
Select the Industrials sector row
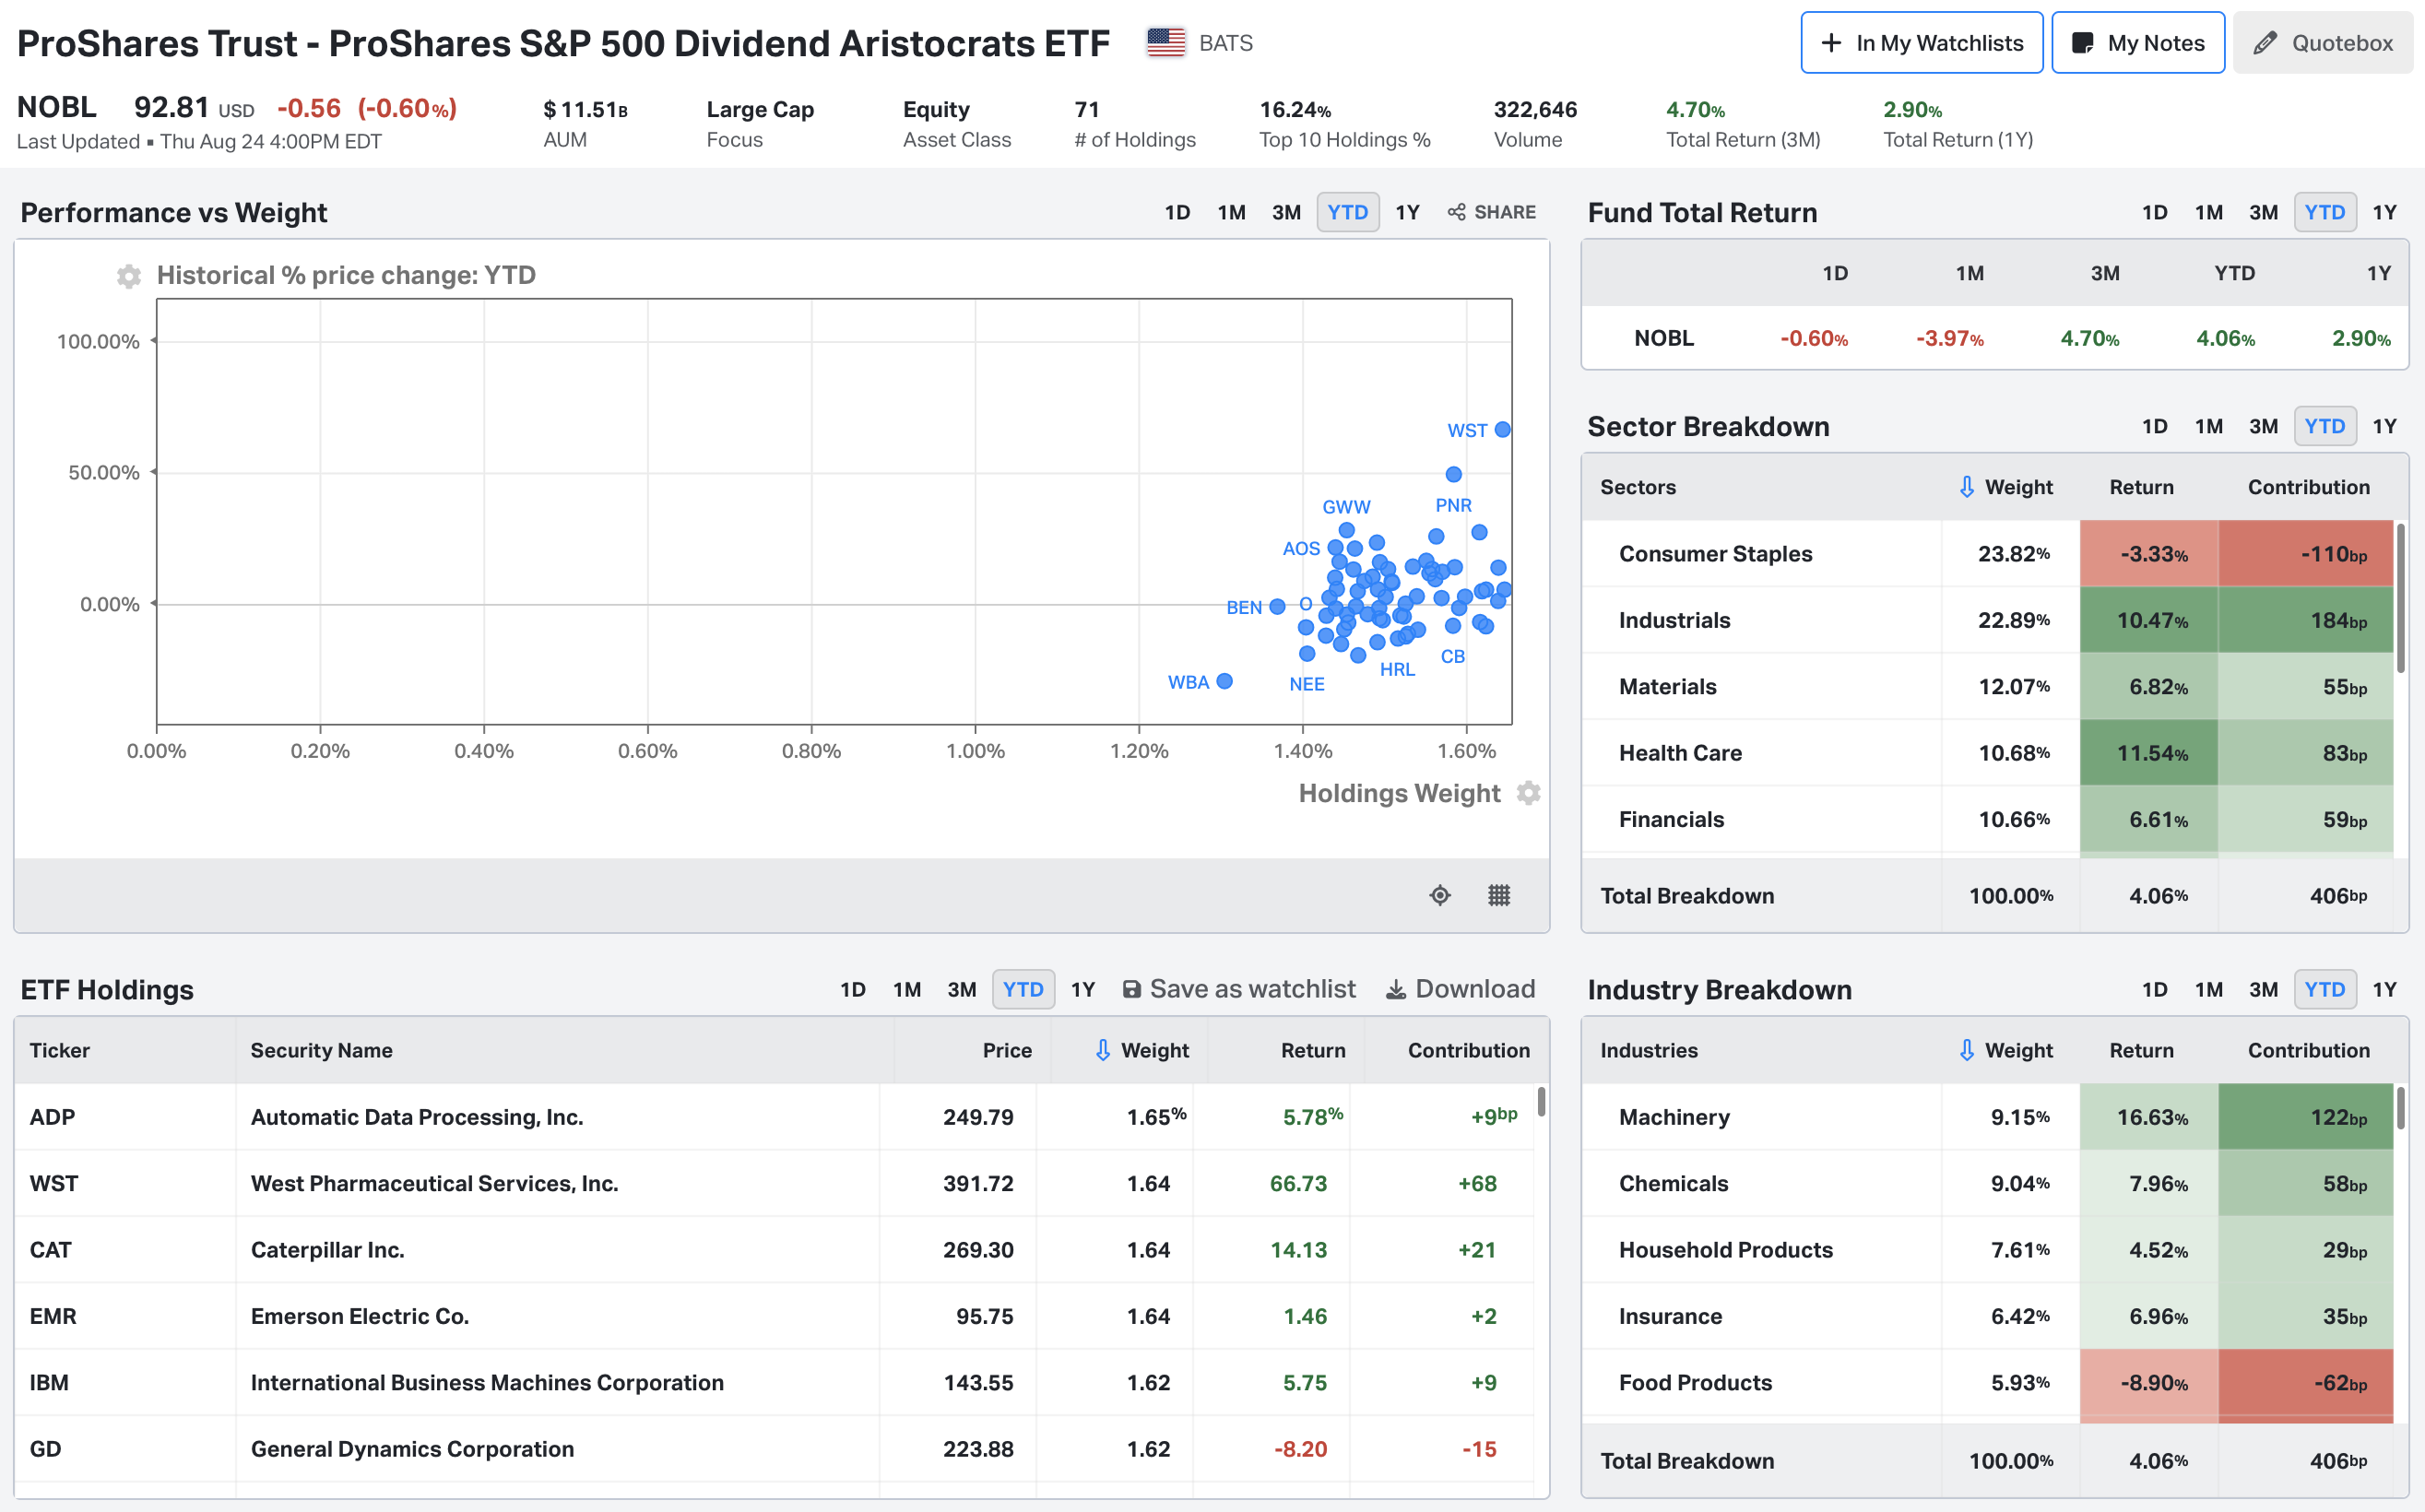(x=1988, y=620)
